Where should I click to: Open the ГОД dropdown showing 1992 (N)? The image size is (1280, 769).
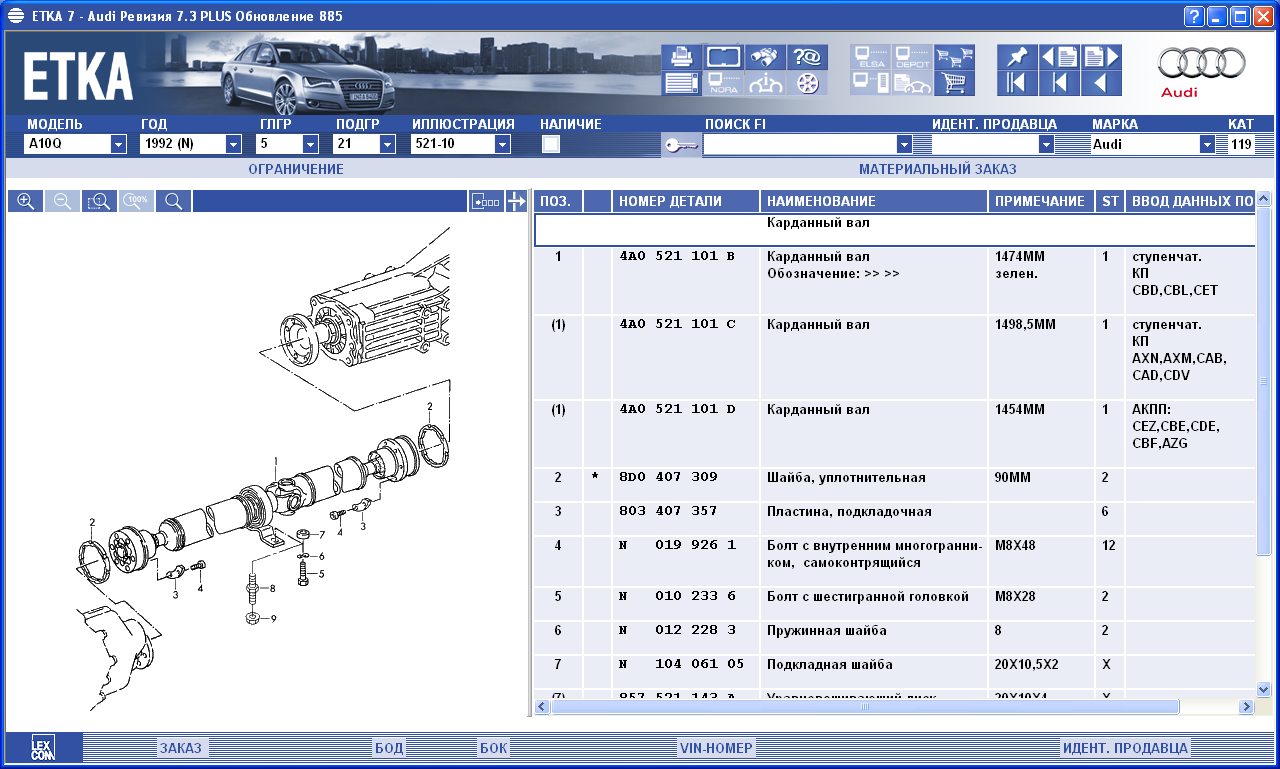tap(233, 144)
